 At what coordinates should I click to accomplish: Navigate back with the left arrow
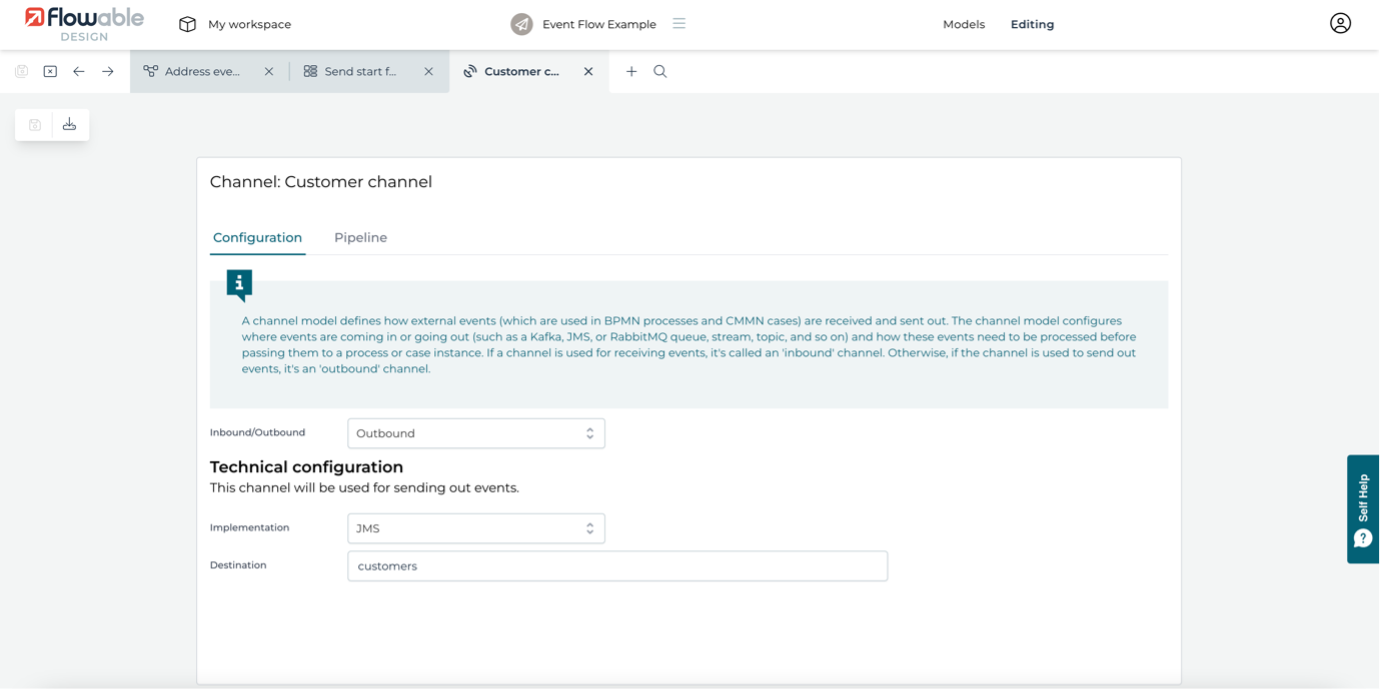pyautogui.click(x=79, y=72)
